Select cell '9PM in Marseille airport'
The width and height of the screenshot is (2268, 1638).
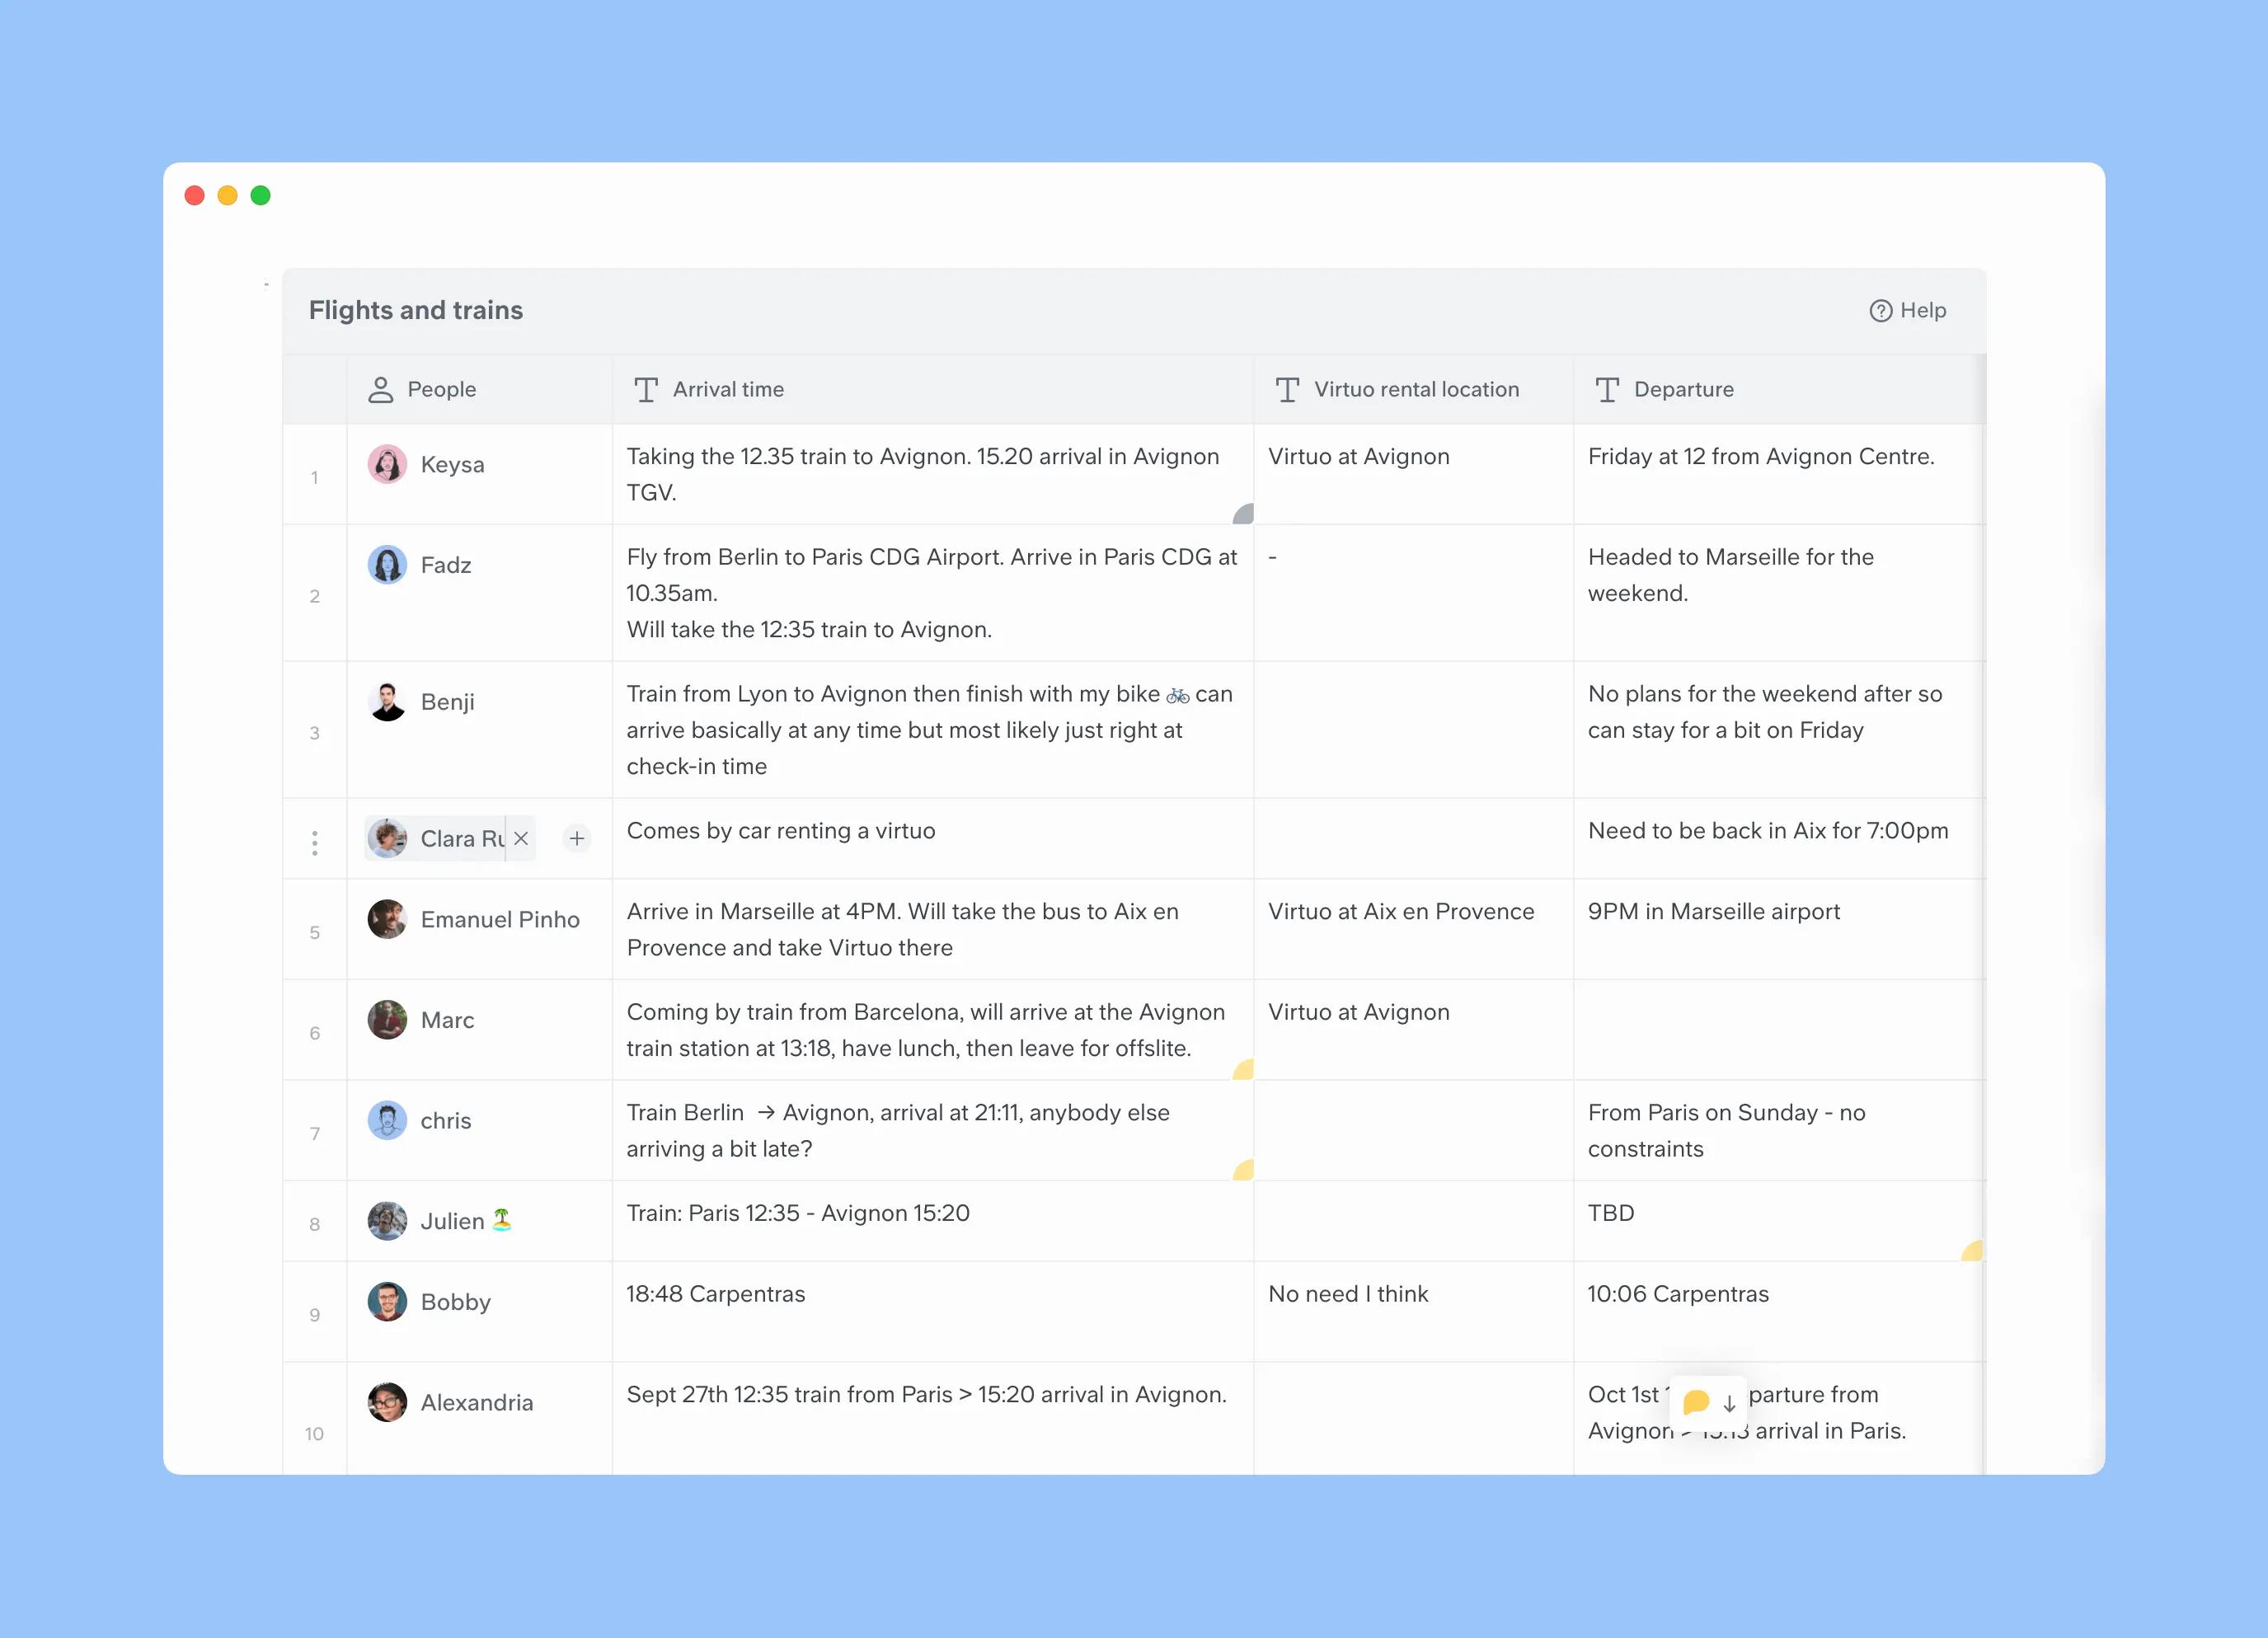1778,929
